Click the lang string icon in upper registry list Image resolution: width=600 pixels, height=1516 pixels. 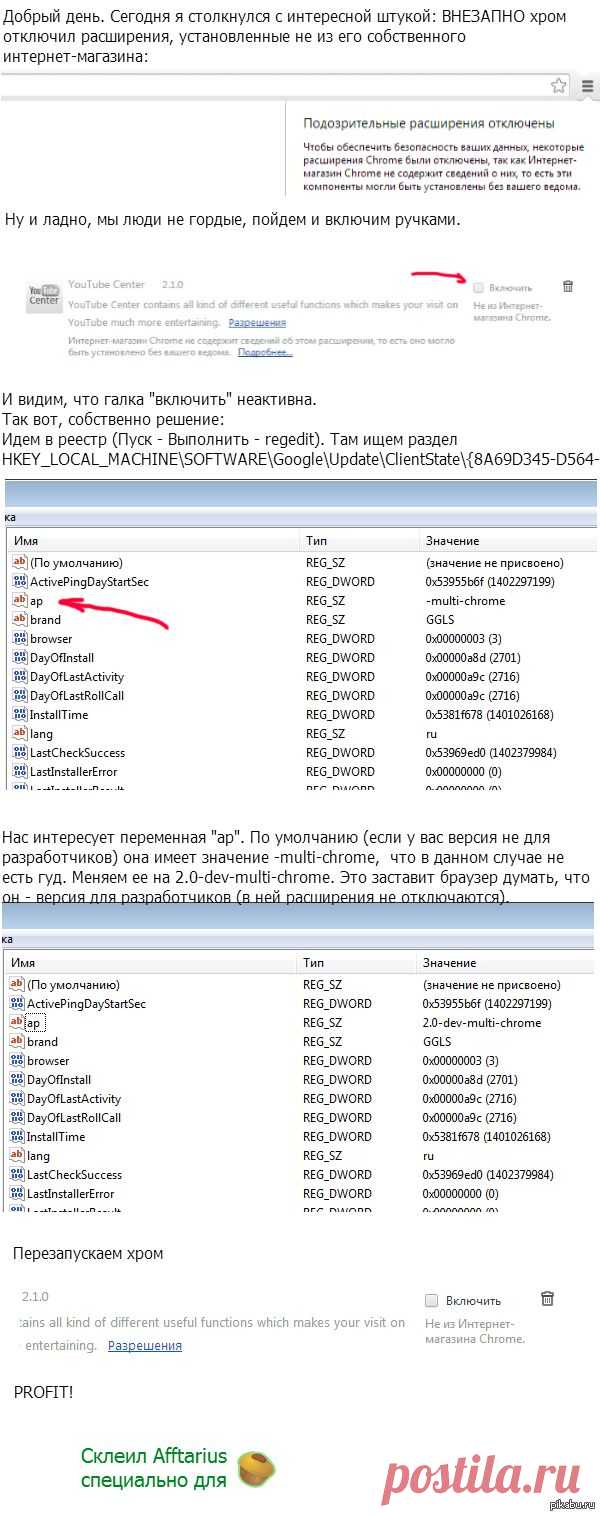(19, 733)
